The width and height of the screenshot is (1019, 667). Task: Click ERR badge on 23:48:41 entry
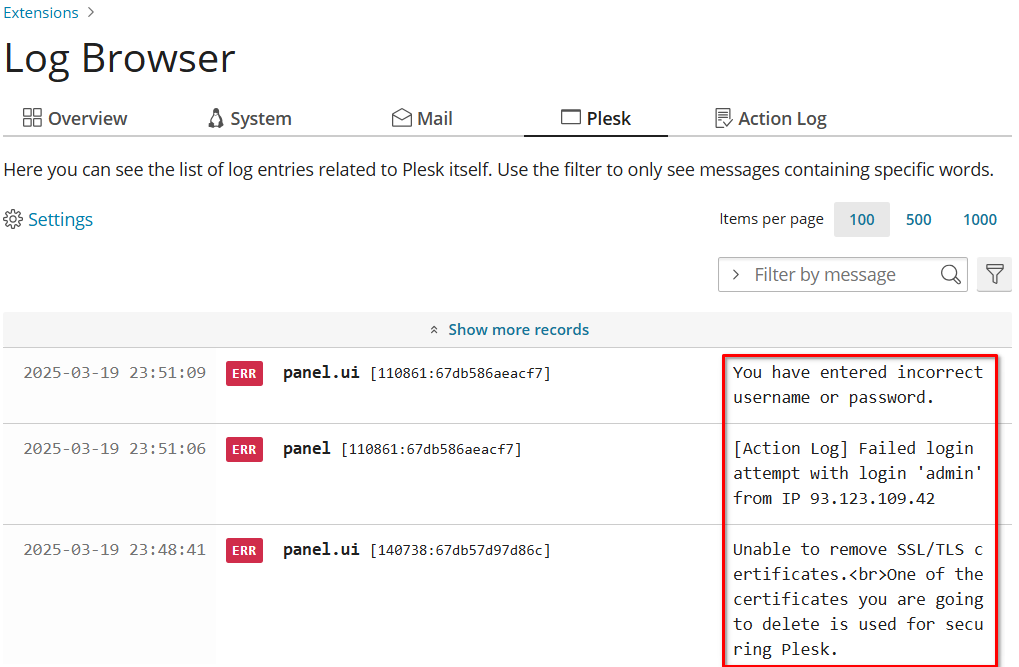coord(244,551)
